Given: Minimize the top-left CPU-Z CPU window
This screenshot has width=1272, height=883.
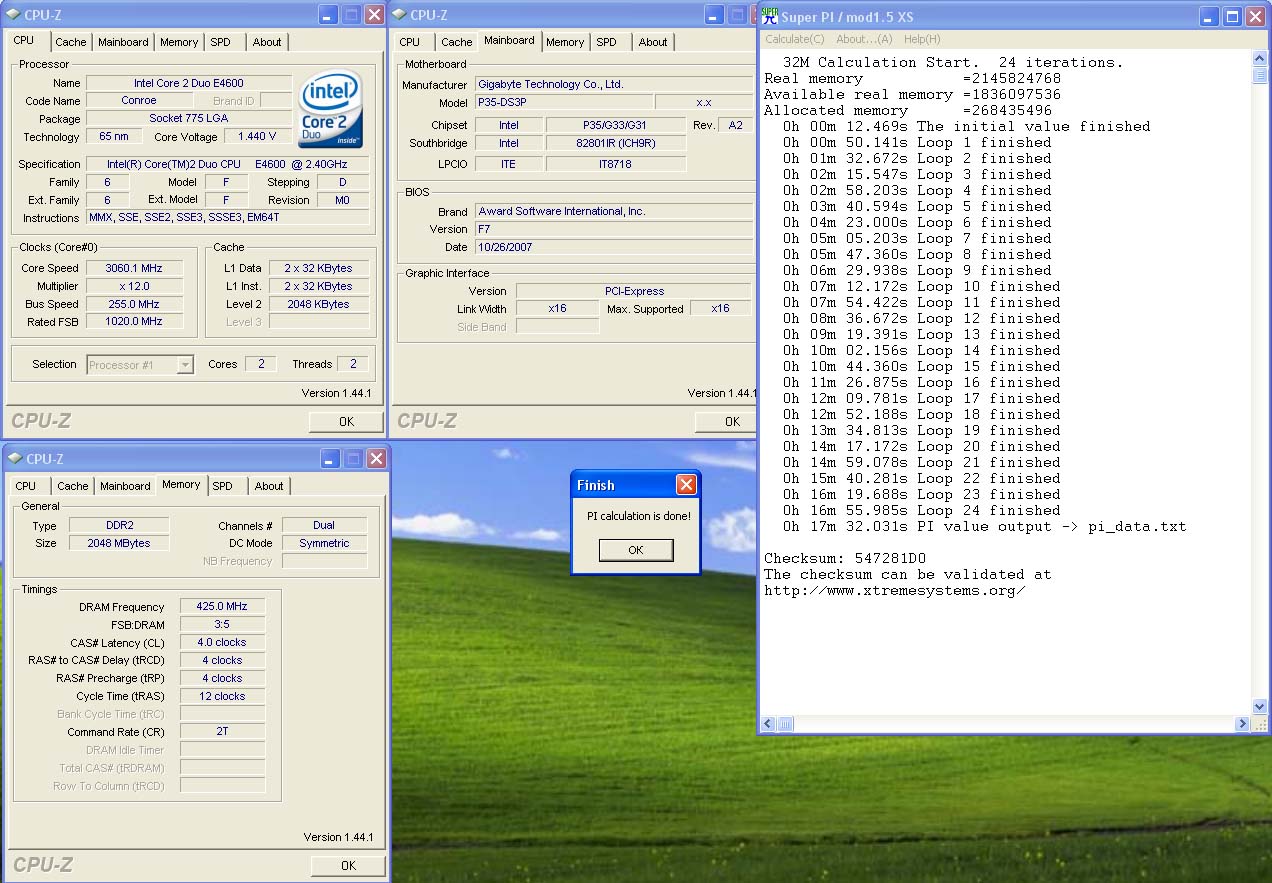Looking at the screenshot, I should 328,14.
